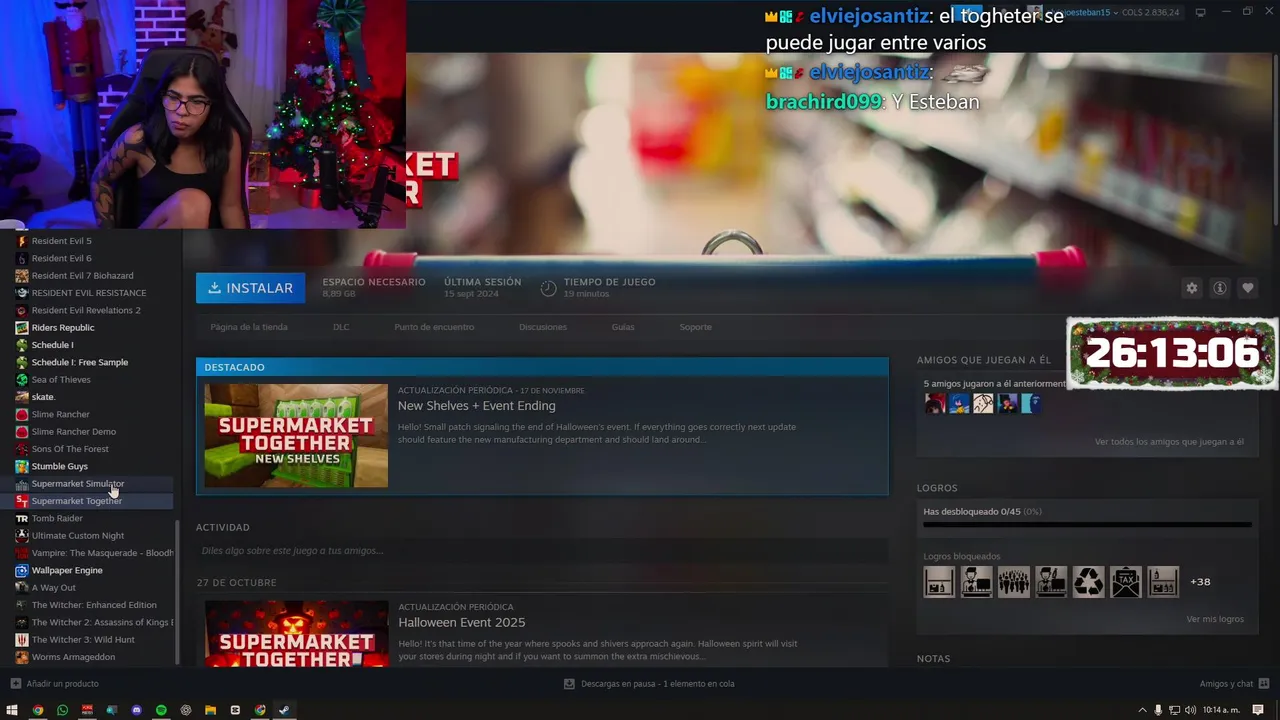The image size is (1280, 720).
Task: Go to the Guías tab
Action: click(623, 327)
